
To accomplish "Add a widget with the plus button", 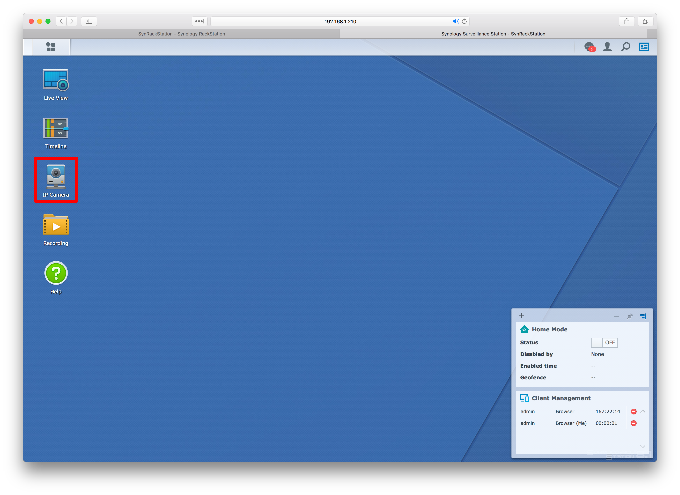I will 521,315.
